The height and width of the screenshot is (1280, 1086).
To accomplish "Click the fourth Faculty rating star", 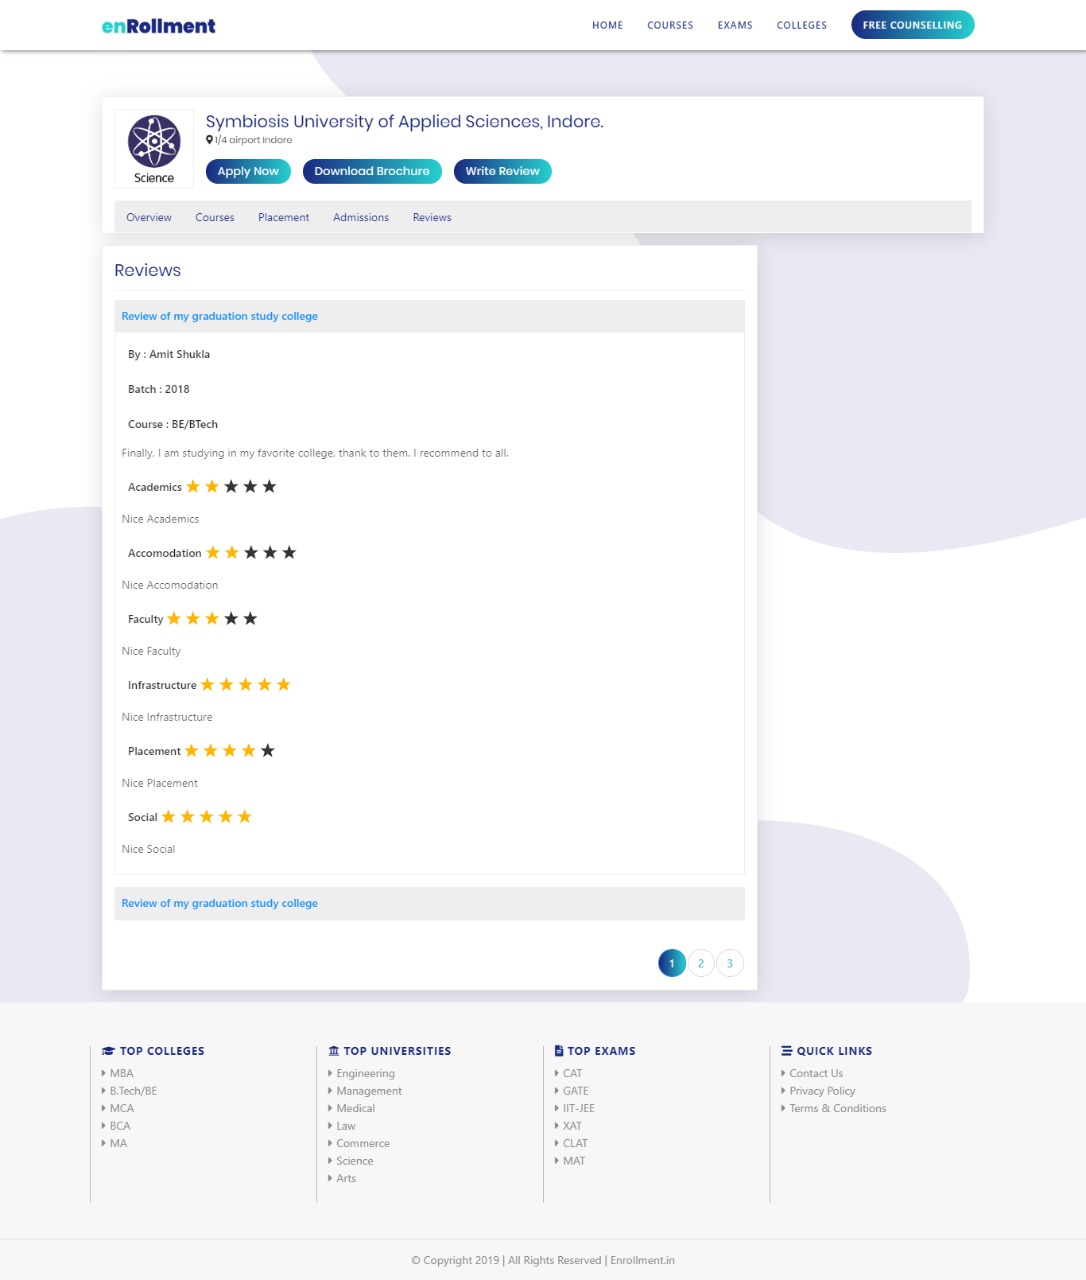I will click(231, 618).
